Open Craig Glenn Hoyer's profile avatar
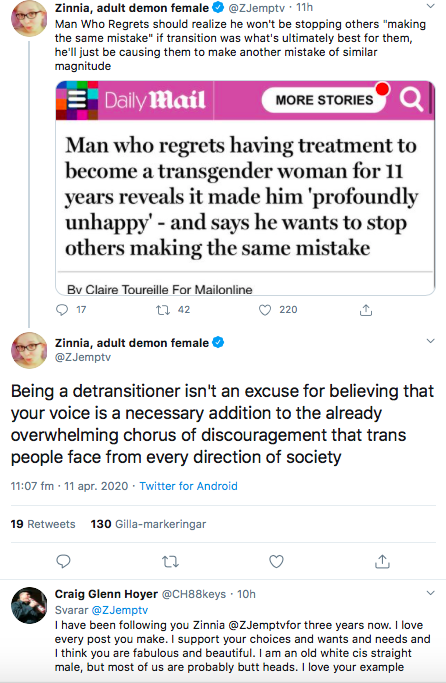 pos(29,605)
